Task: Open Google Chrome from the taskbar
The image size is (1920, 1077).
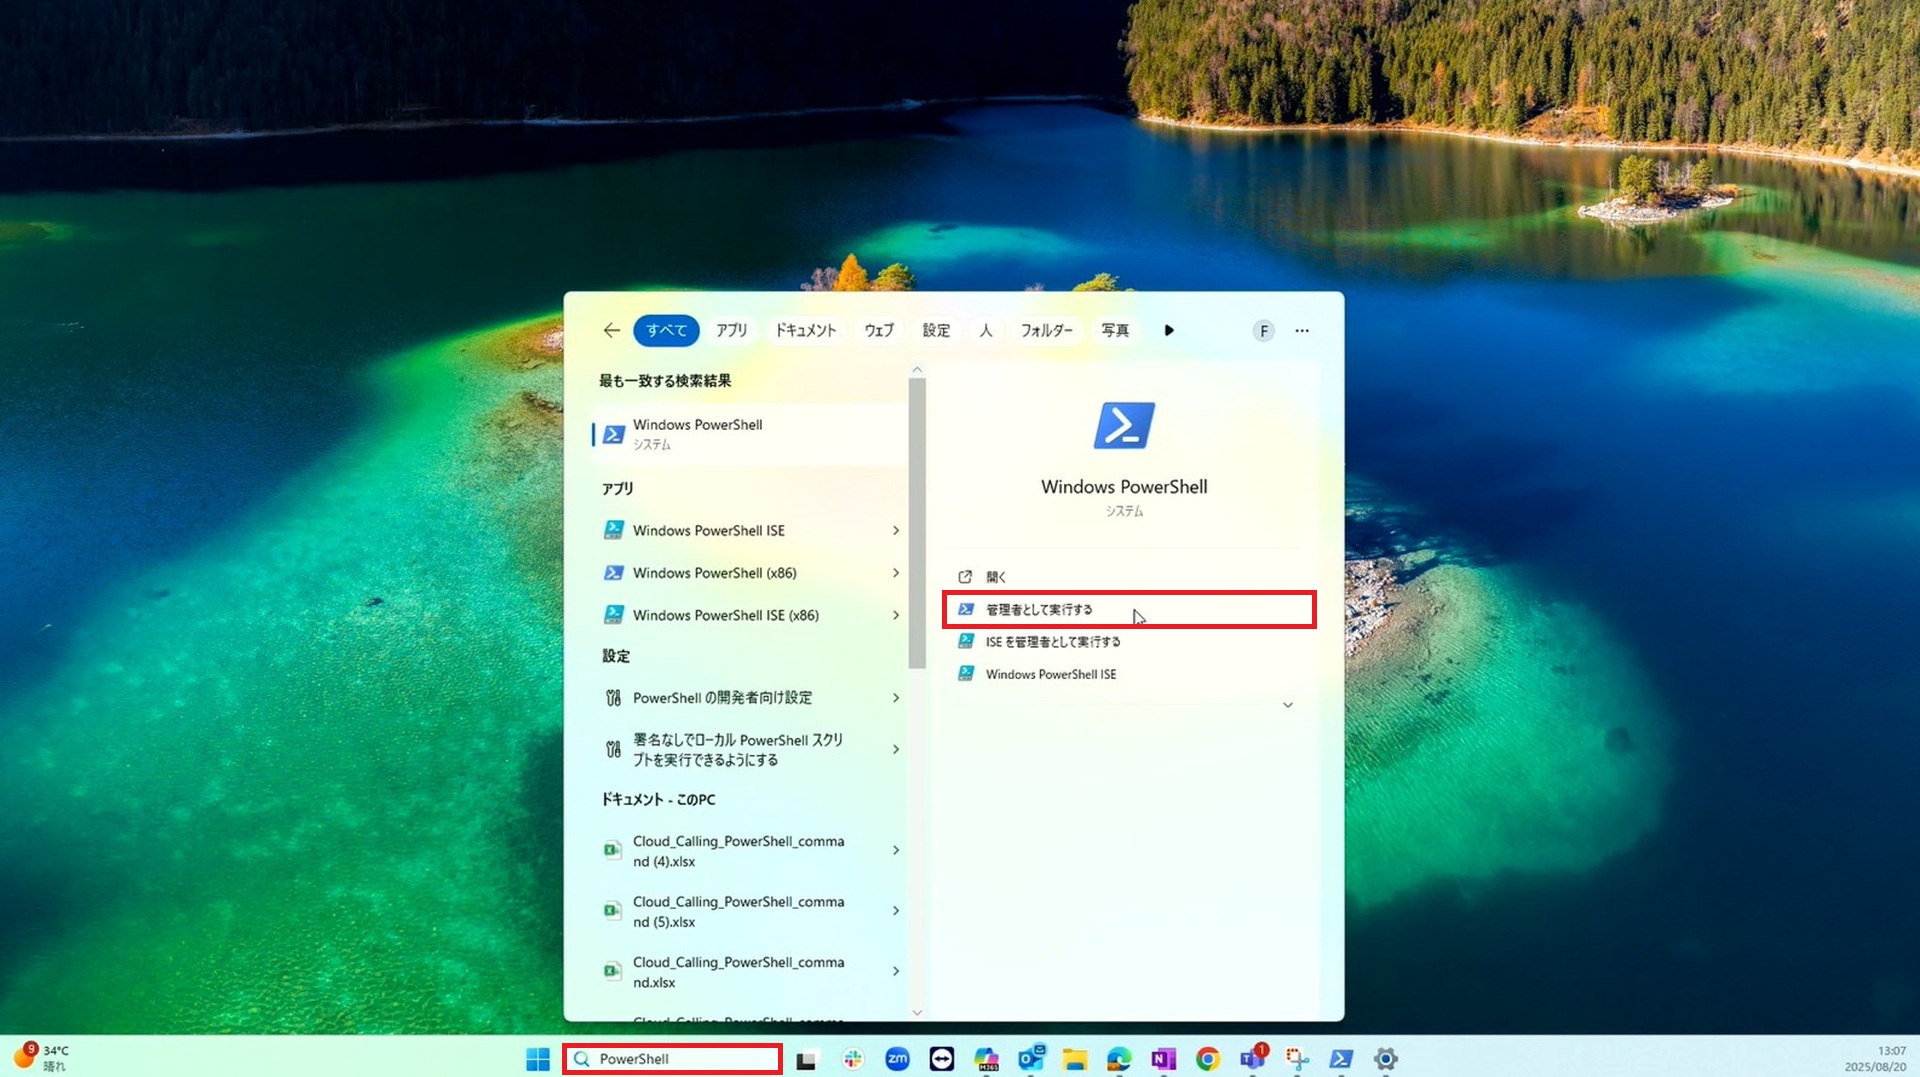Action: (1207, 1059)
